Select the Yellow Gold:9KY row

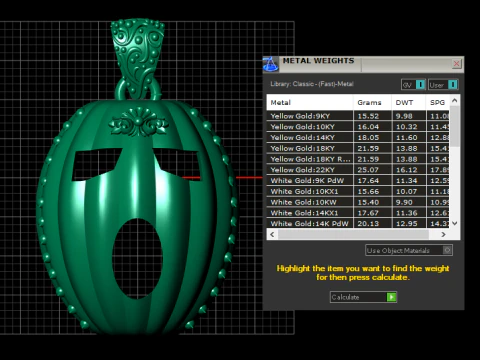click(x=358, y=116)
